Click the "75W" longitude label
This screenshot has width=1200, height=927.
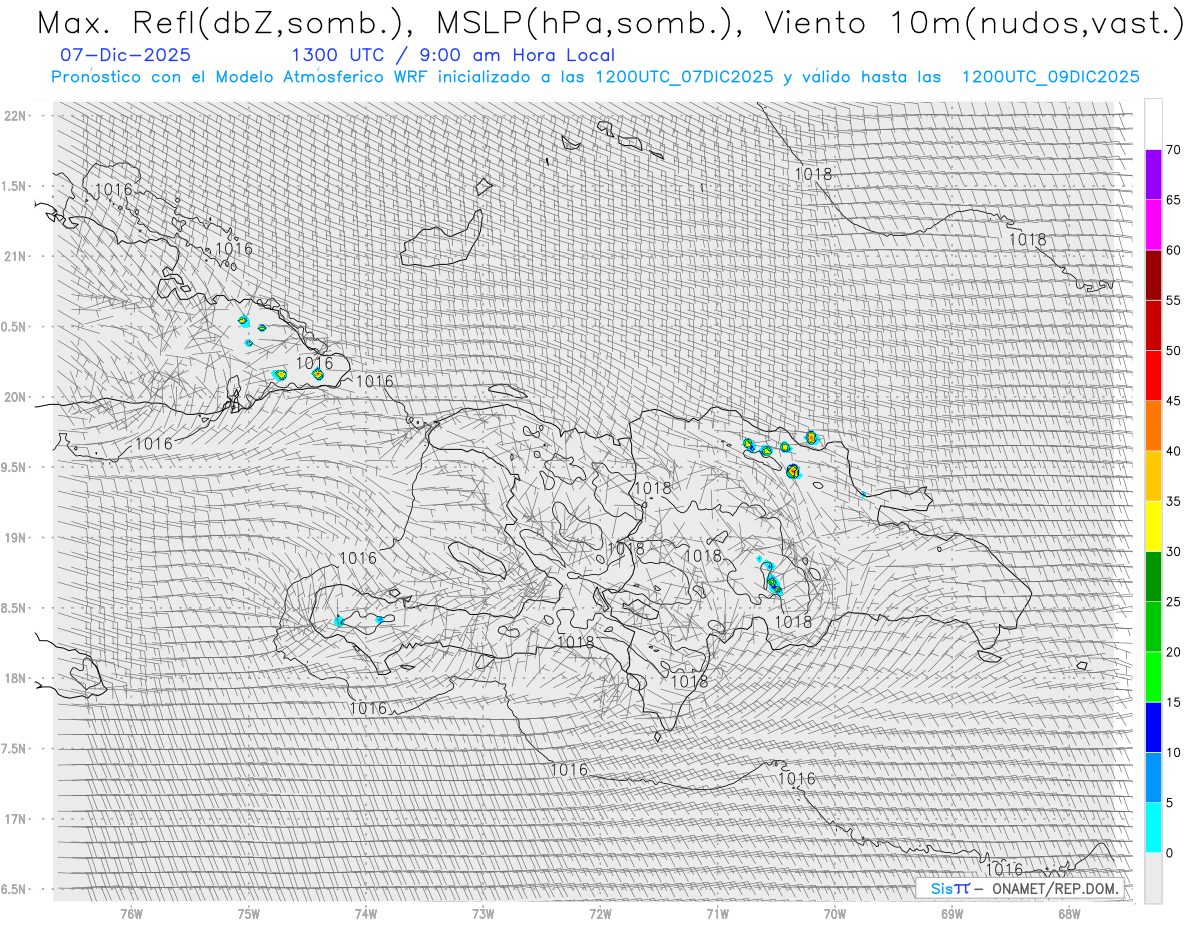coord(248,912)
